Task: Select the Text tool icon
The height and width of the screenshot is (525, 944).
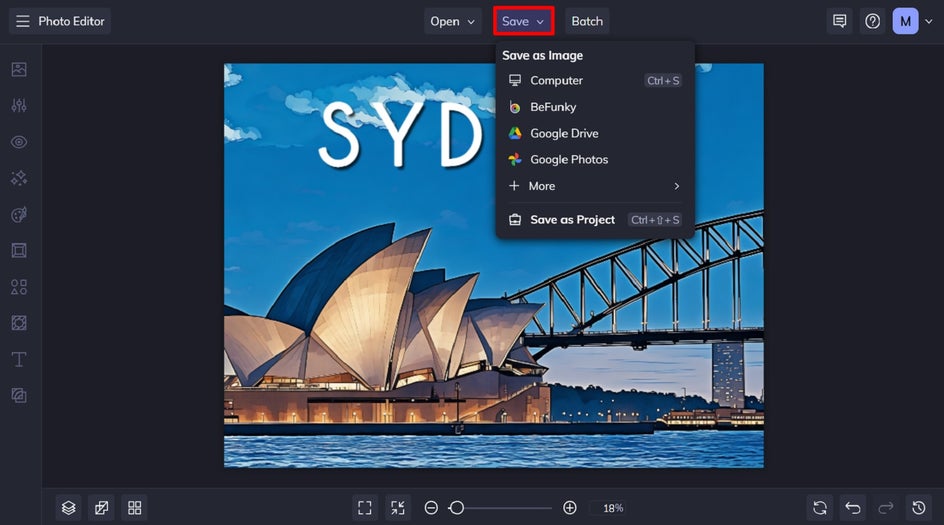Action: (19, 359)
